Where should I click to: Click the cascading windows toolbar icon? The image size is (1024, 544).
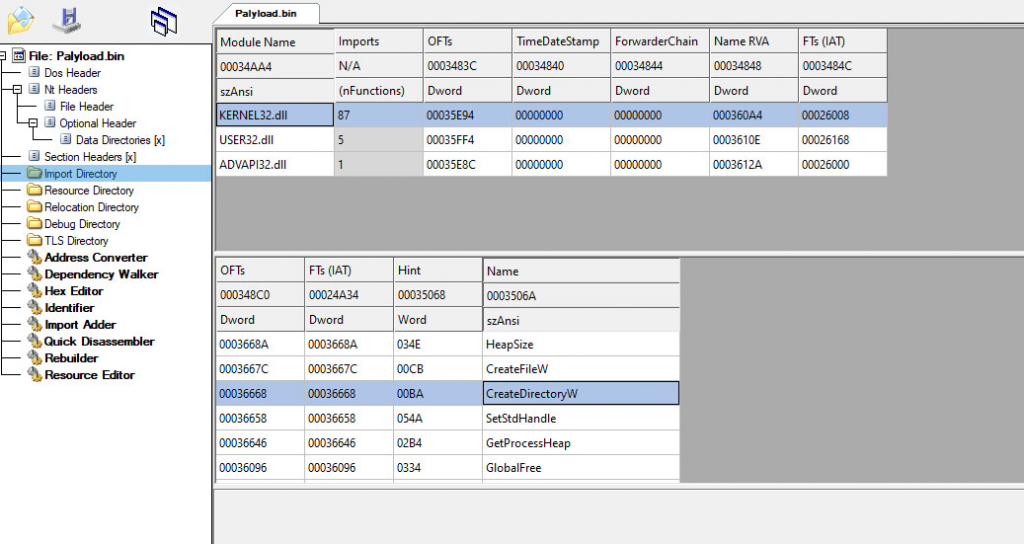click(164, 20)
